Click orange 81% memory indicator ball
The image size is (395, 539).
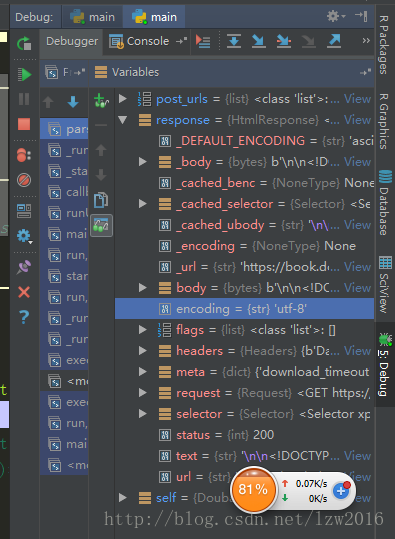click(253, 489)
